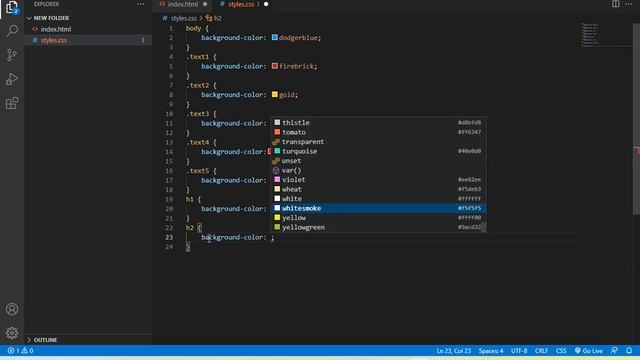Click the .text2 selector on line 7
The image size is (640, 360).
point(198,85)
